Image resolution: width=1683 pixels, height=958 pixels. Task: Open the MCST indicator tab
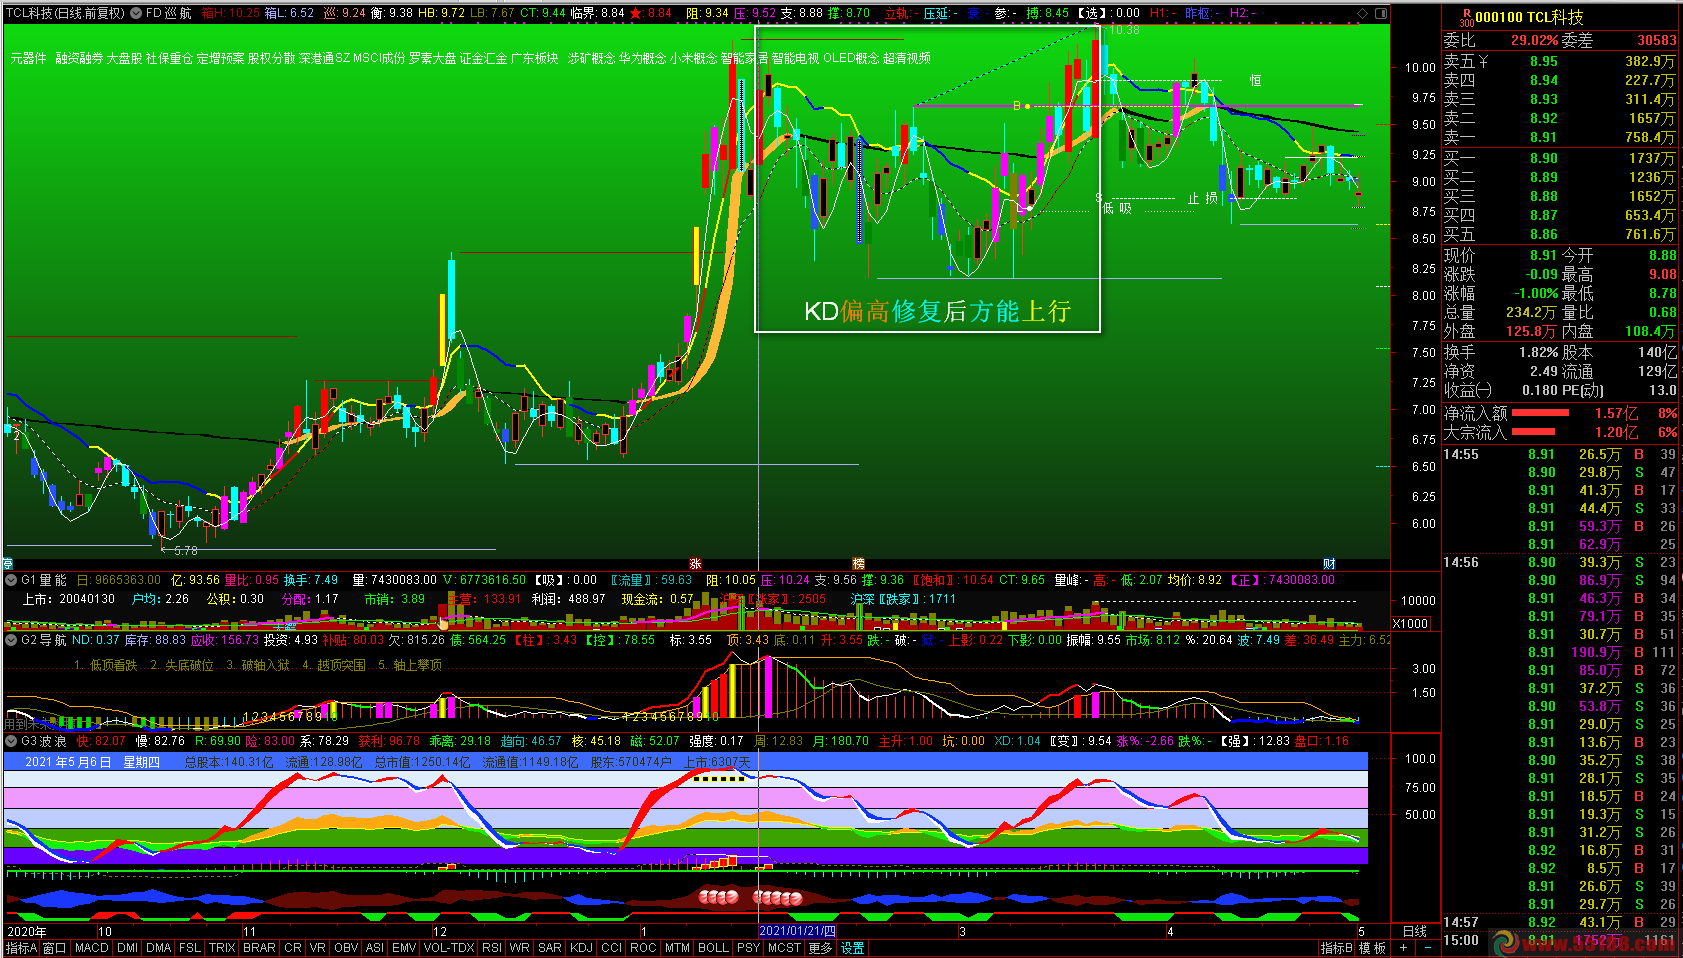[784, 948]
